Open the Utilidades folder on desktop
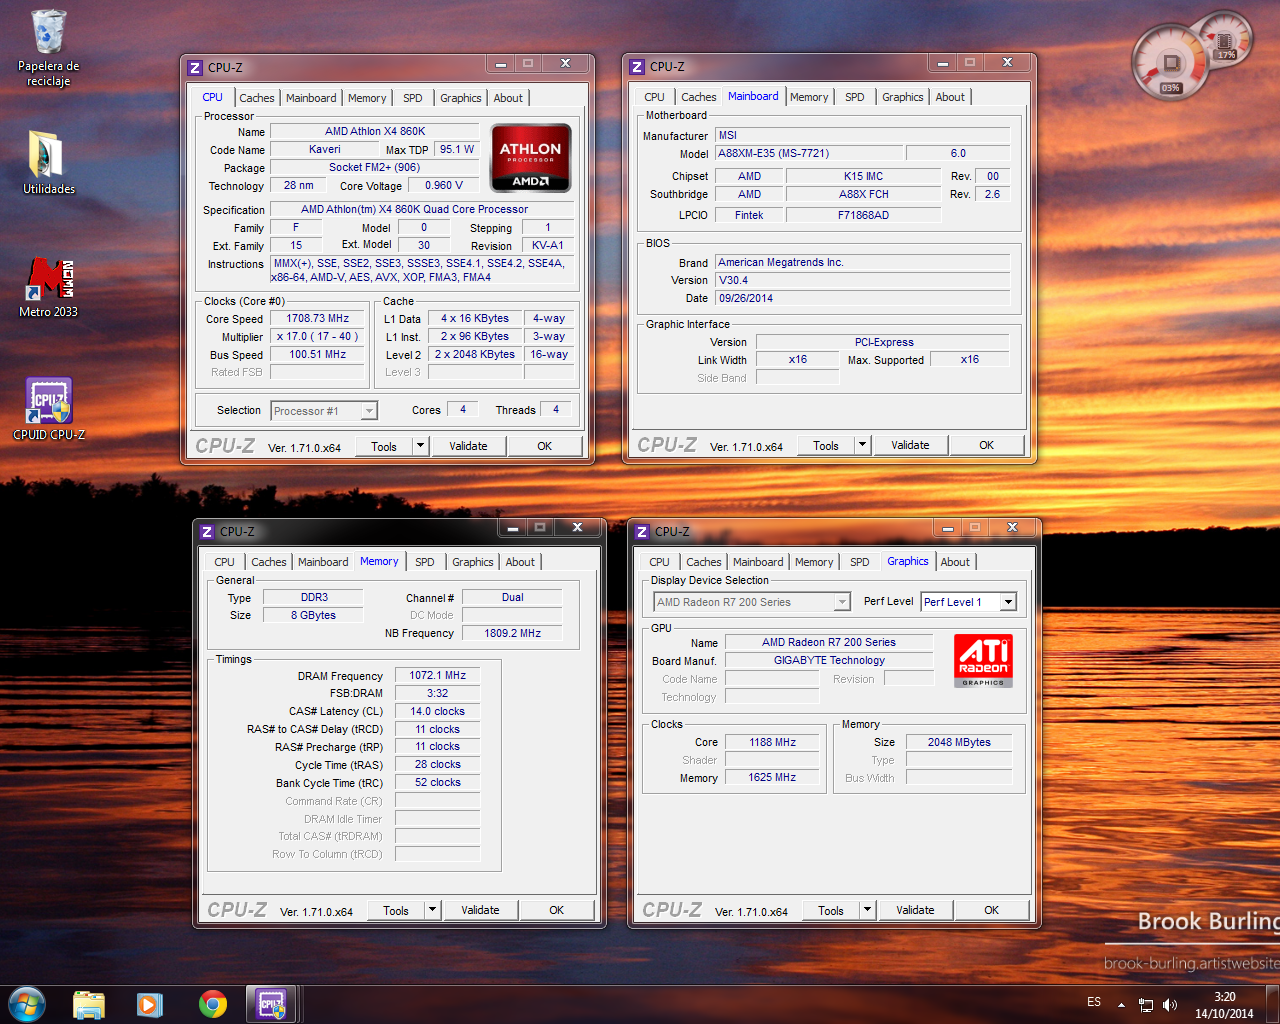The width and height of the screenshot is (1280, 1024). pos(48,162)
